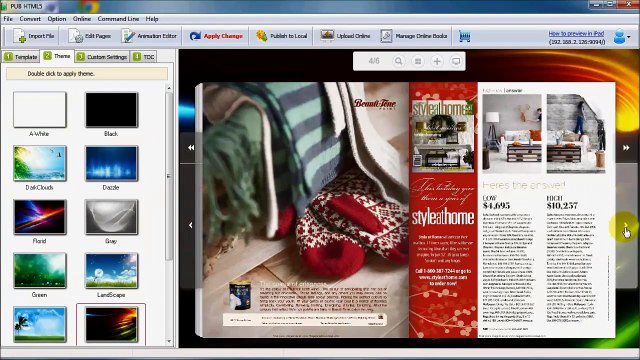Click the shopping cart icon in toolbar
This screenshot has width=640, height=360.
click(464, 36)
